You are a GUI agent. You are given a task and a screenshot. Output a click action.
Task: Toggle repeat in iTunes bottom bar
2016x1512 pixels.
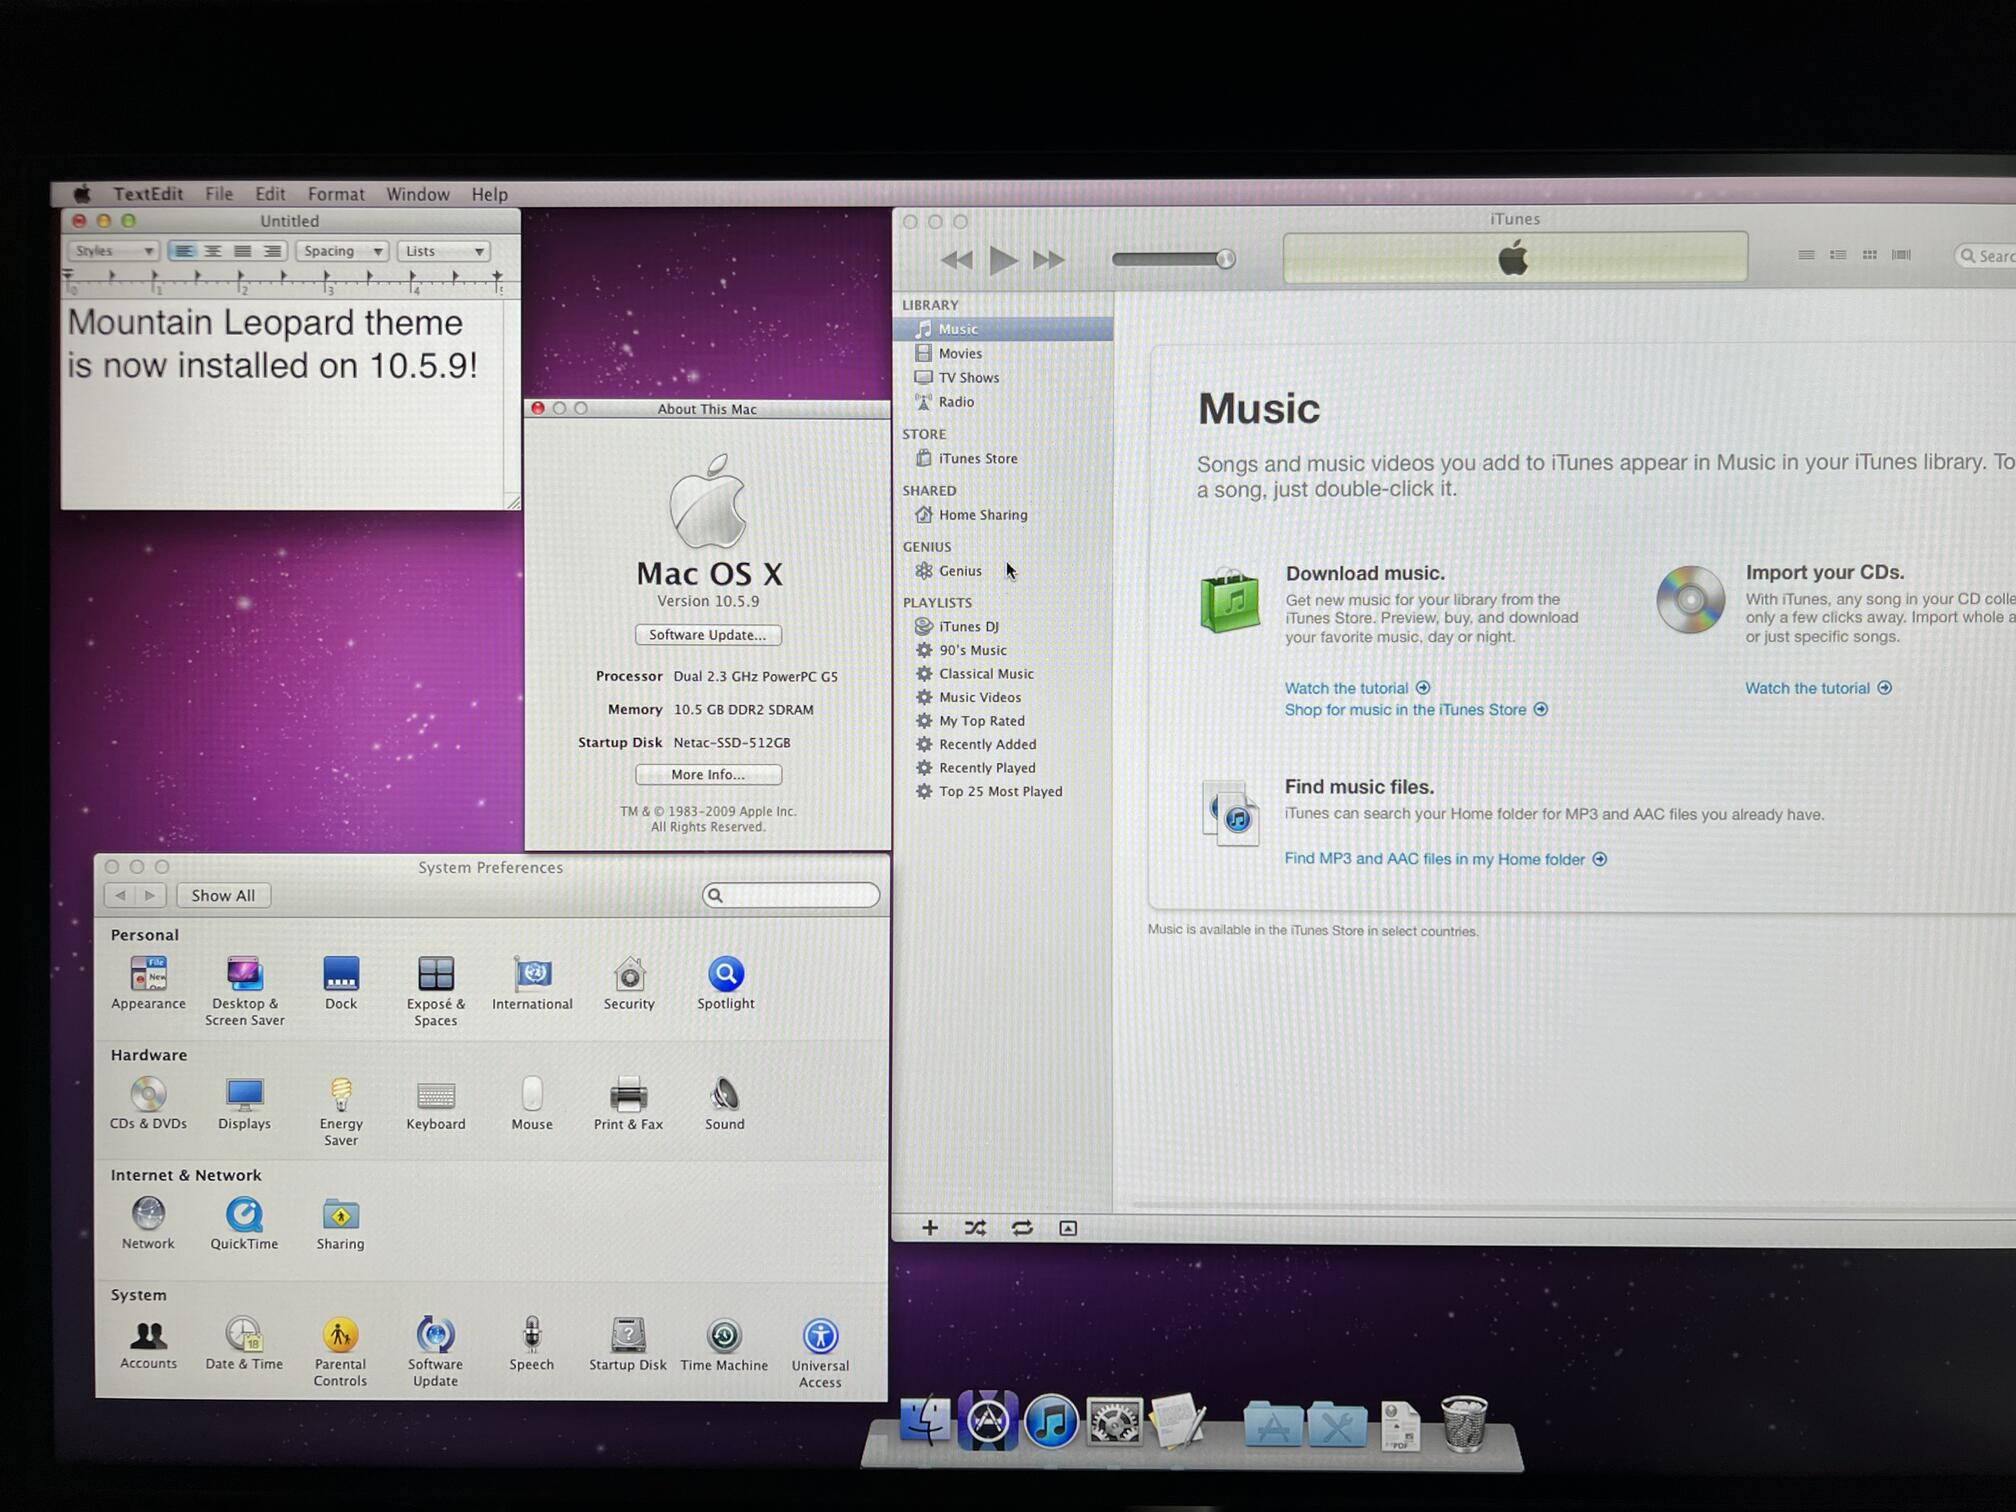[1022, 1228]
